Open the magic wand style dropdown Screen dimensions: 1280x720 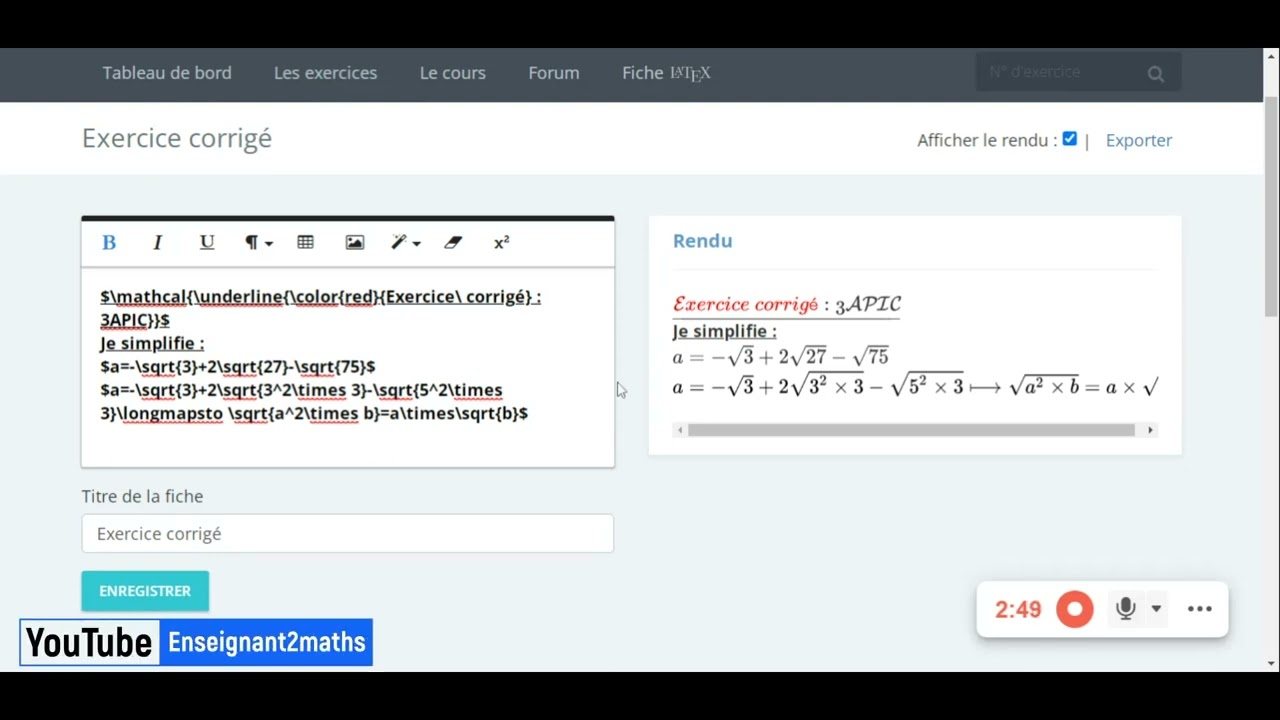click(406, 243)
